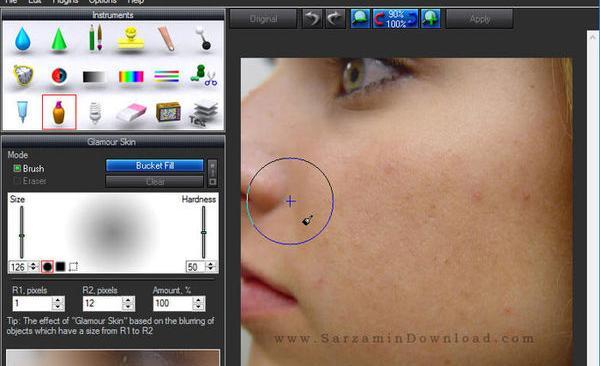The width and height of the screenshot is (600, 366).
Task: Zoom in with the green plus magnifier
Action: pyautogui.click(x=430, y=18)
